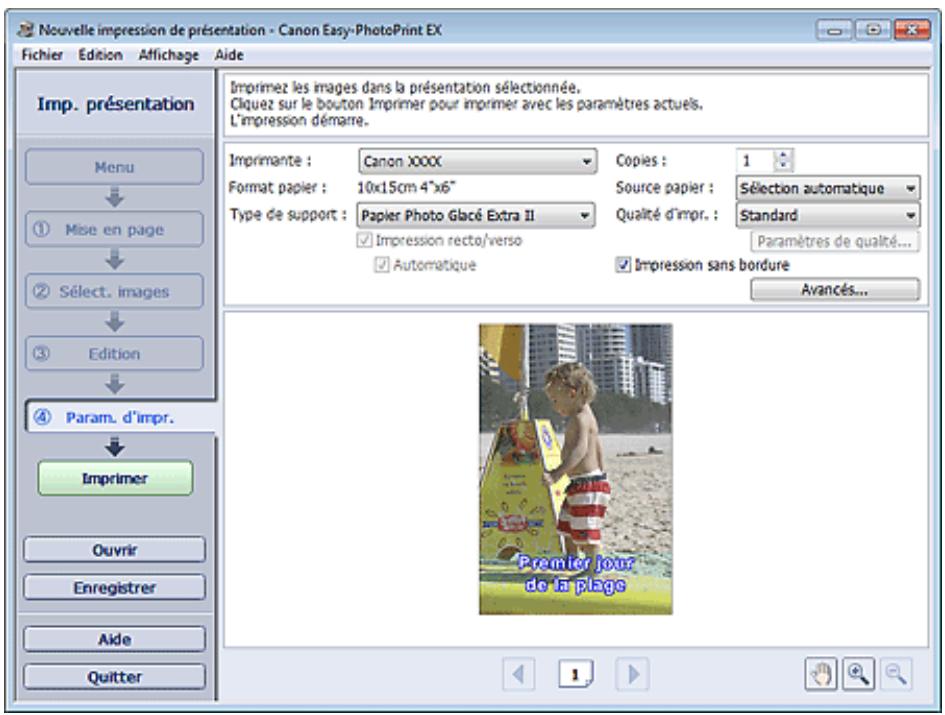Click the application icon in title bar
Screen dimensions: 945x715
(x=26, y=30)
